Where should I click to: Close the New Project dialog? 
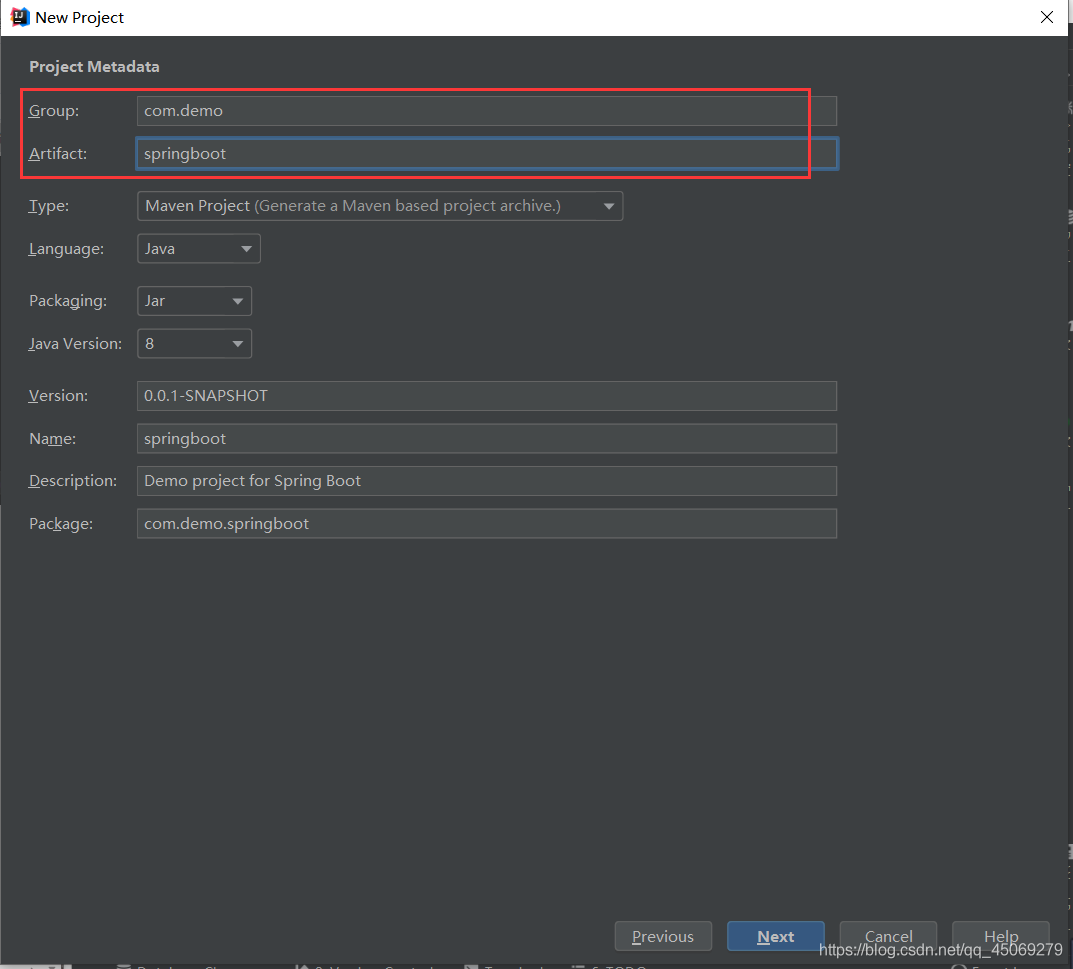tap(1046, 17)
